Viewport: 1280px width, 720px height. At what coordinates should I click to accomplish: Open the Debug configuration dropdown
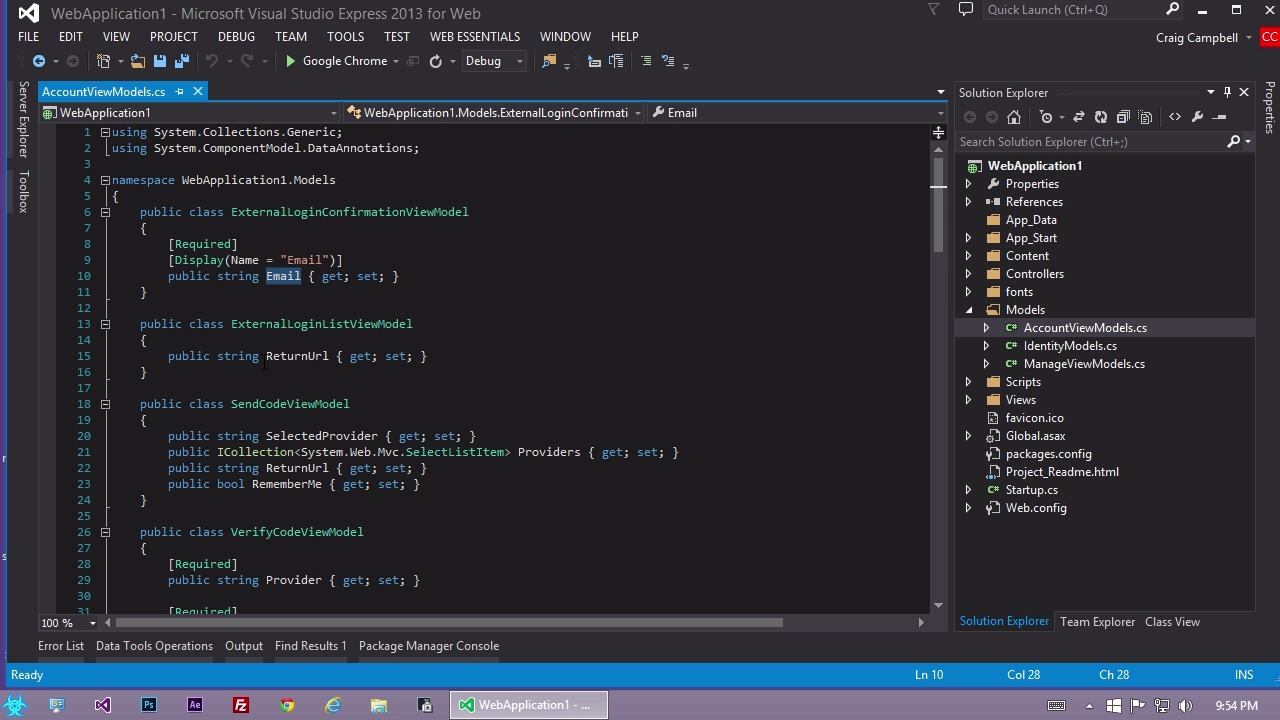[493, 61]
